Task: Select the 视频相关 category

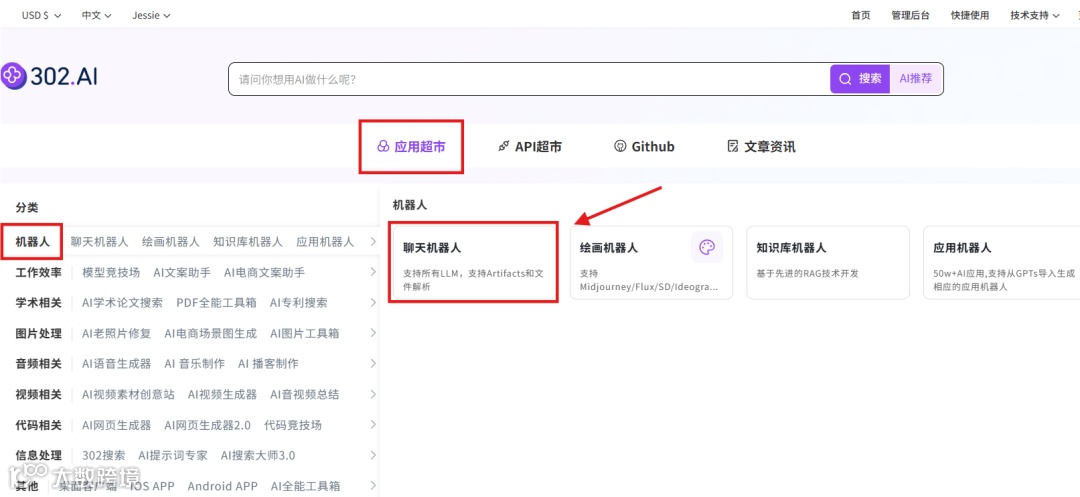Action: tap(39, 394)
